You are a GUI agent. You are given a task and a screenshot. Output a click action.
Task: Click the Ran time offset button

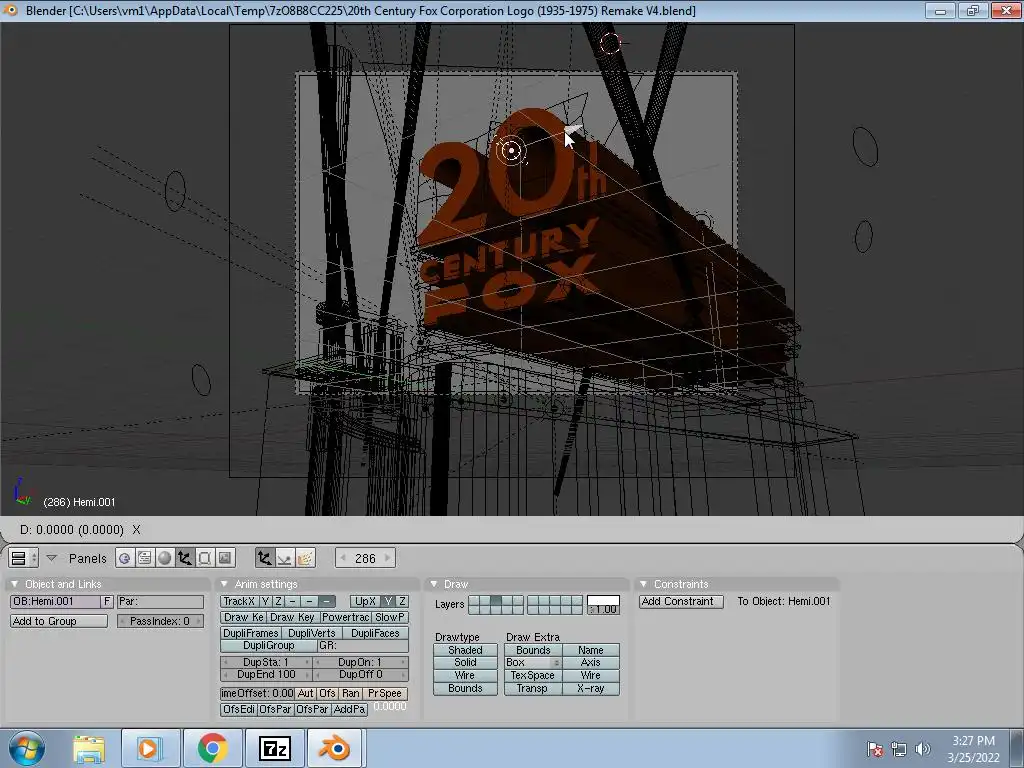(x=351, y=694)
